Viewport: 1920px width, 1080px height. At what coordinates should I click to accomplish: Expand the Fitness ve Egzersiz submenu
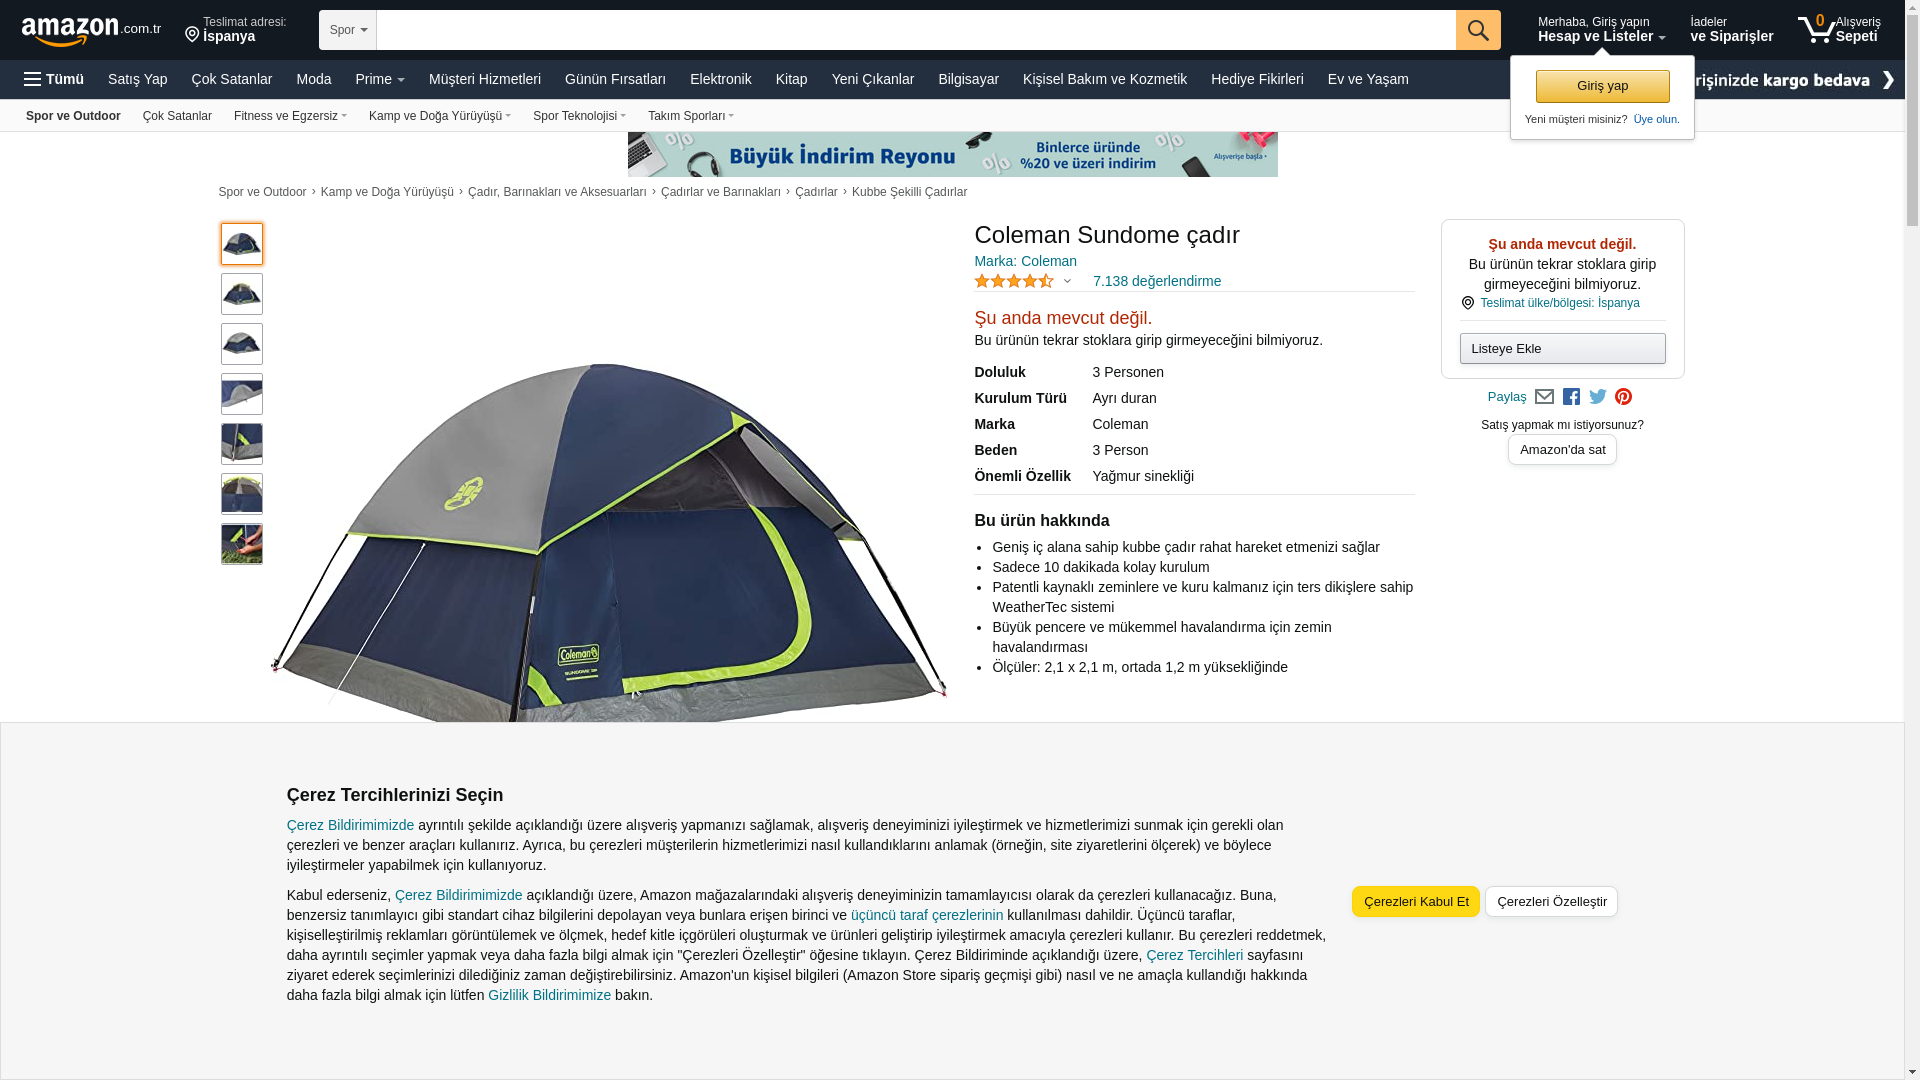click(290, 116)
